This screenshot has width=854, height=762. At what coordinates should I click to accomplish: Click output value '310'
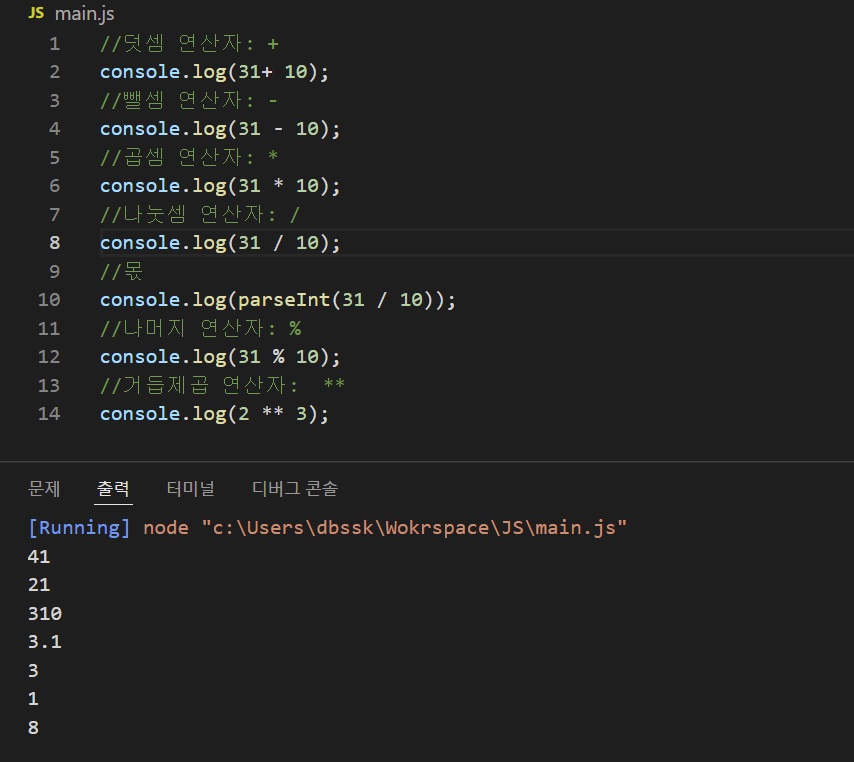[45, 613]
